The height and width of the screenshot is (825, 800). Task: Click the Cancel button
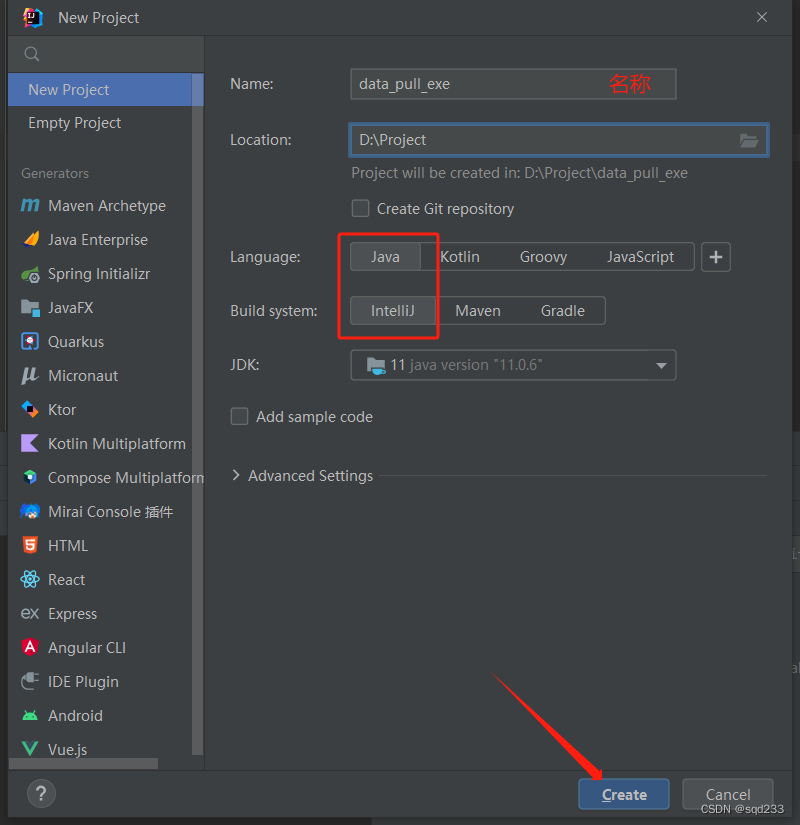click(x=728, y=794)
